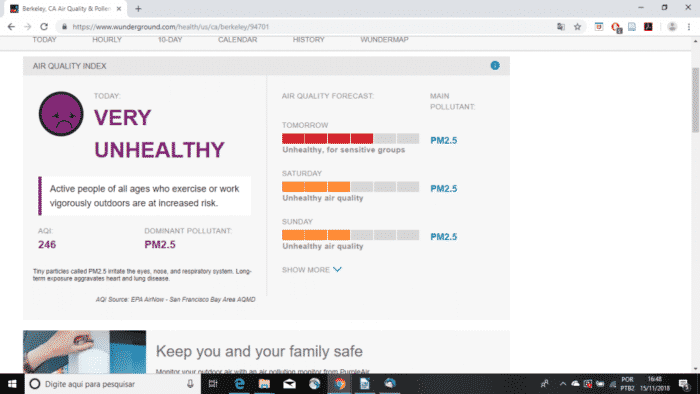Switch to the HOURLY tab

(x=107, y=40)
